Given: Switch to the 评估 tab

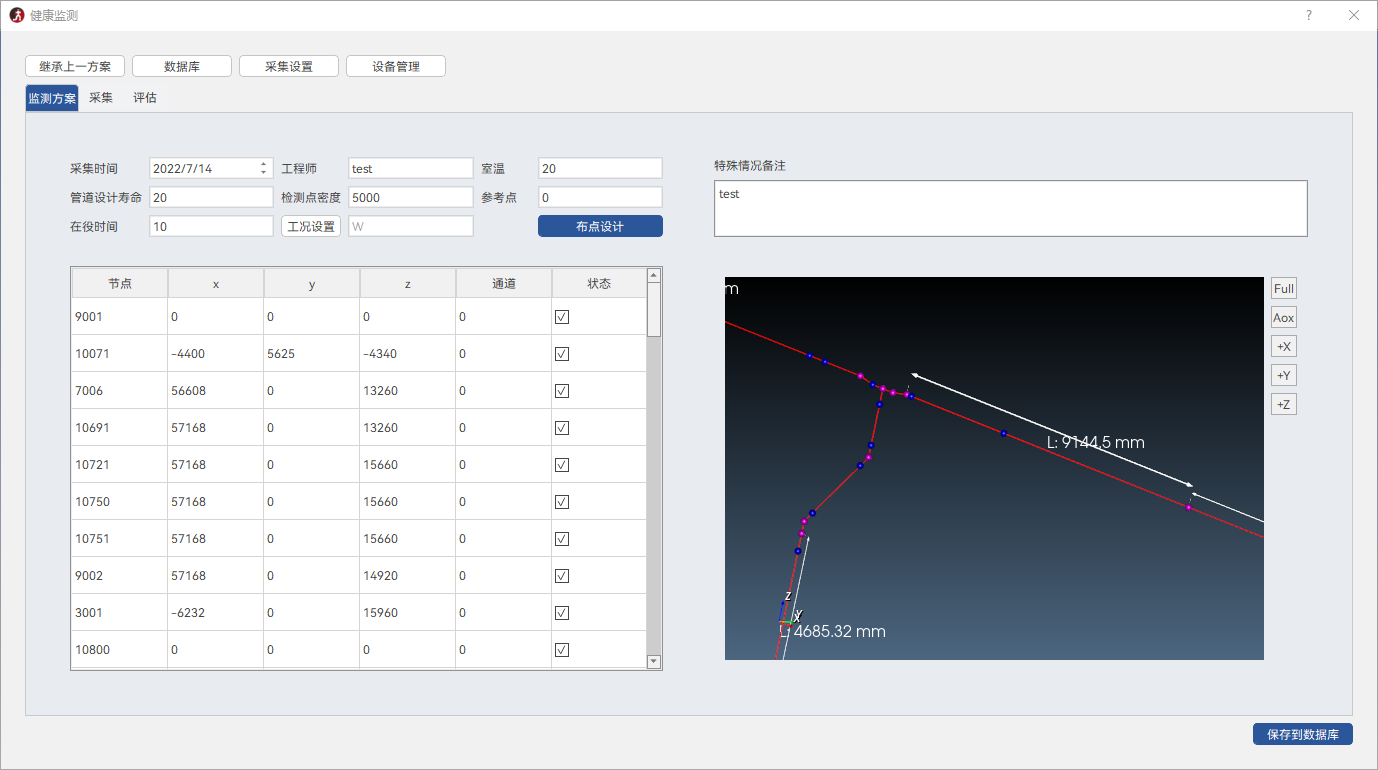Looking at the screenshot, I should (145, 98).
